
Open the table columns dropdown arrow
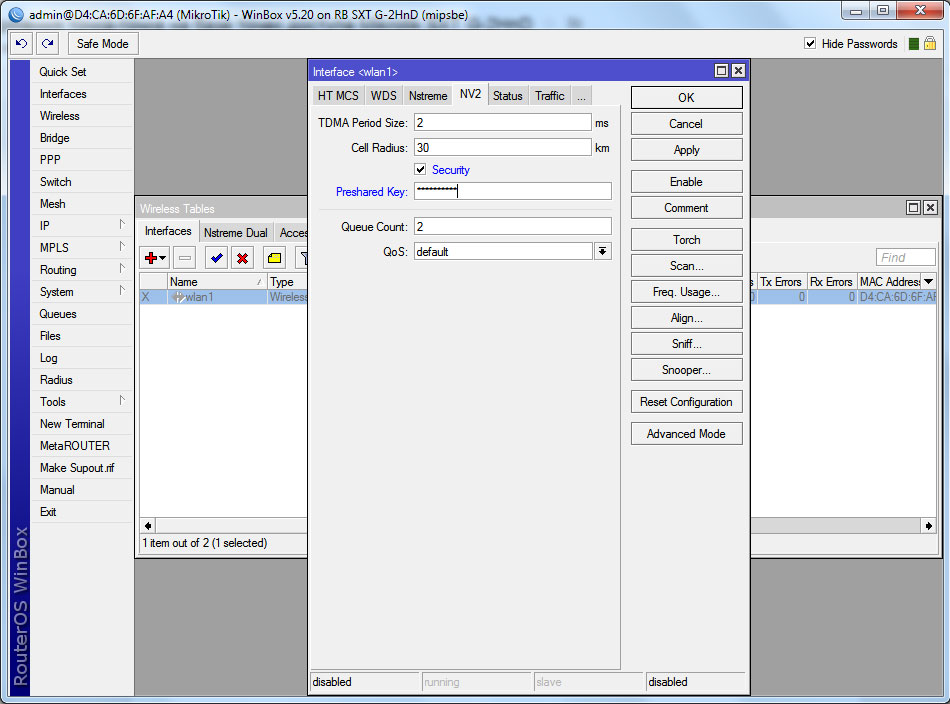[928, 282]
